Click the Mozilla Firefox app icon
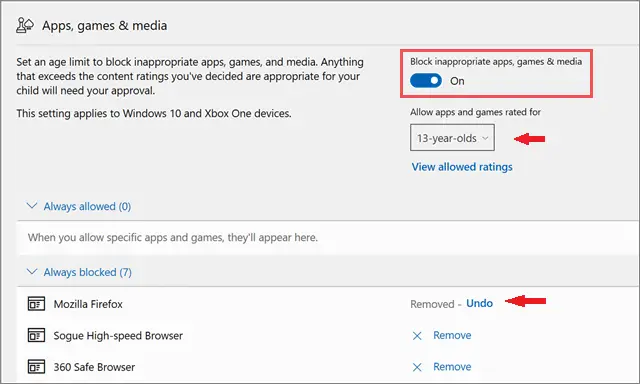Image resolution: width=640 pixels, height=384 pixels. tap(36, 304)
